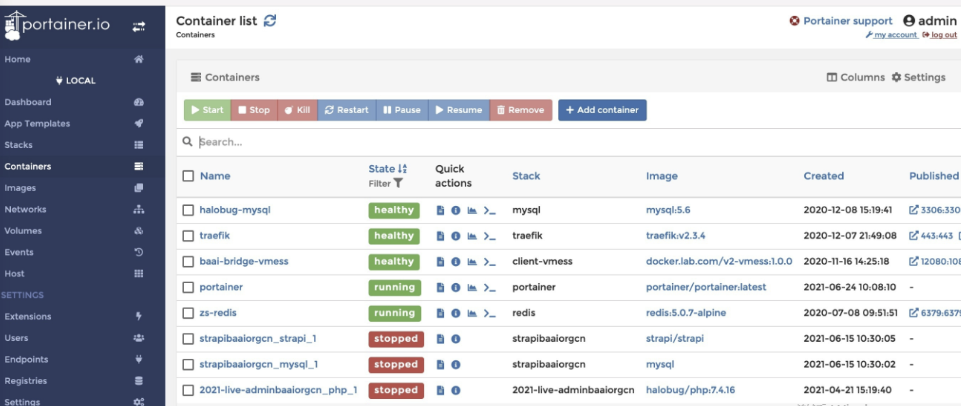Click the Resume button
974x406 pixels.
pos(459,110)
